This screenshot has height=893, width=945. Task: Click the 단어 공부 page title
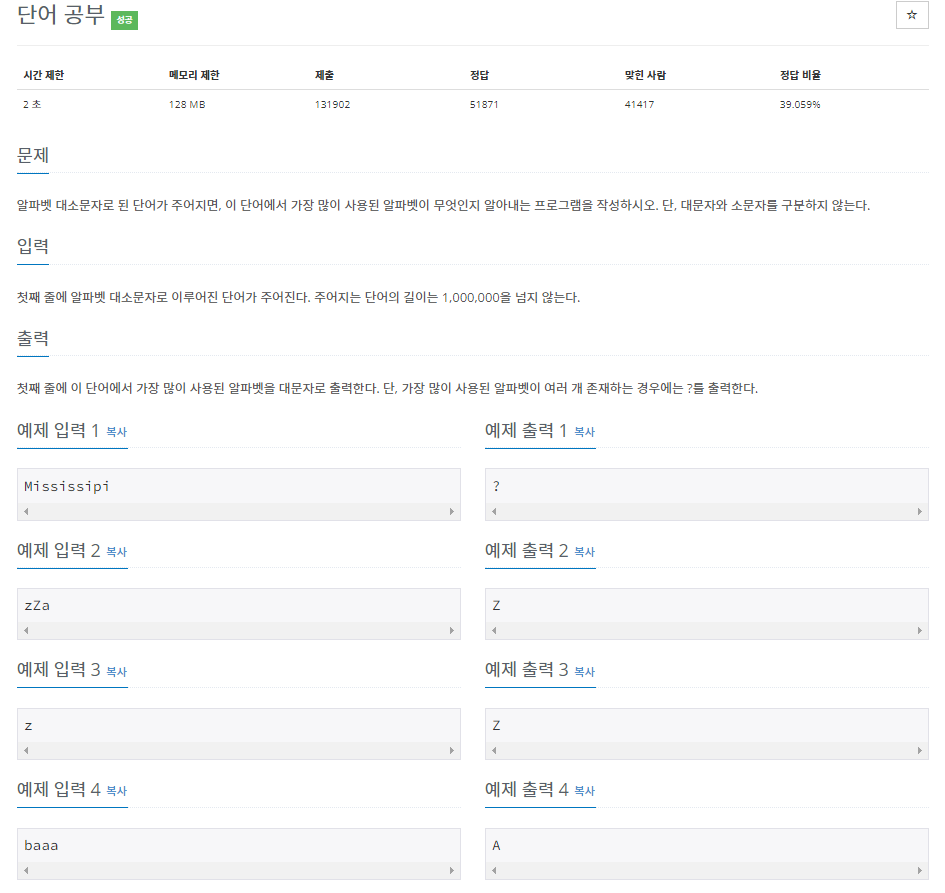point(61,15)
